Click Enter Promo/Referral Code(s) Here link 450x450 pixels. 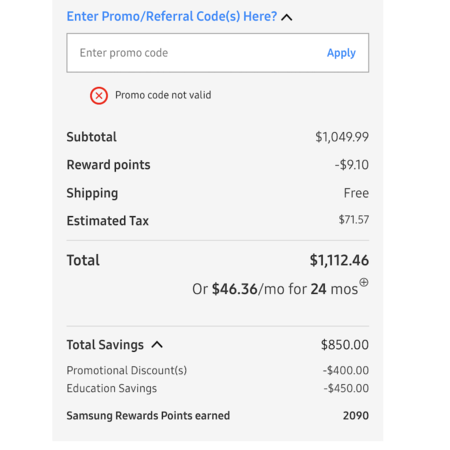tap(172, 16)
